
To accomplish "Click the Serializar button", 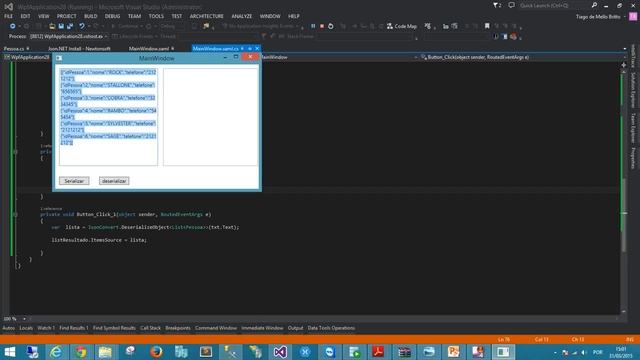I will click(74, 181).
